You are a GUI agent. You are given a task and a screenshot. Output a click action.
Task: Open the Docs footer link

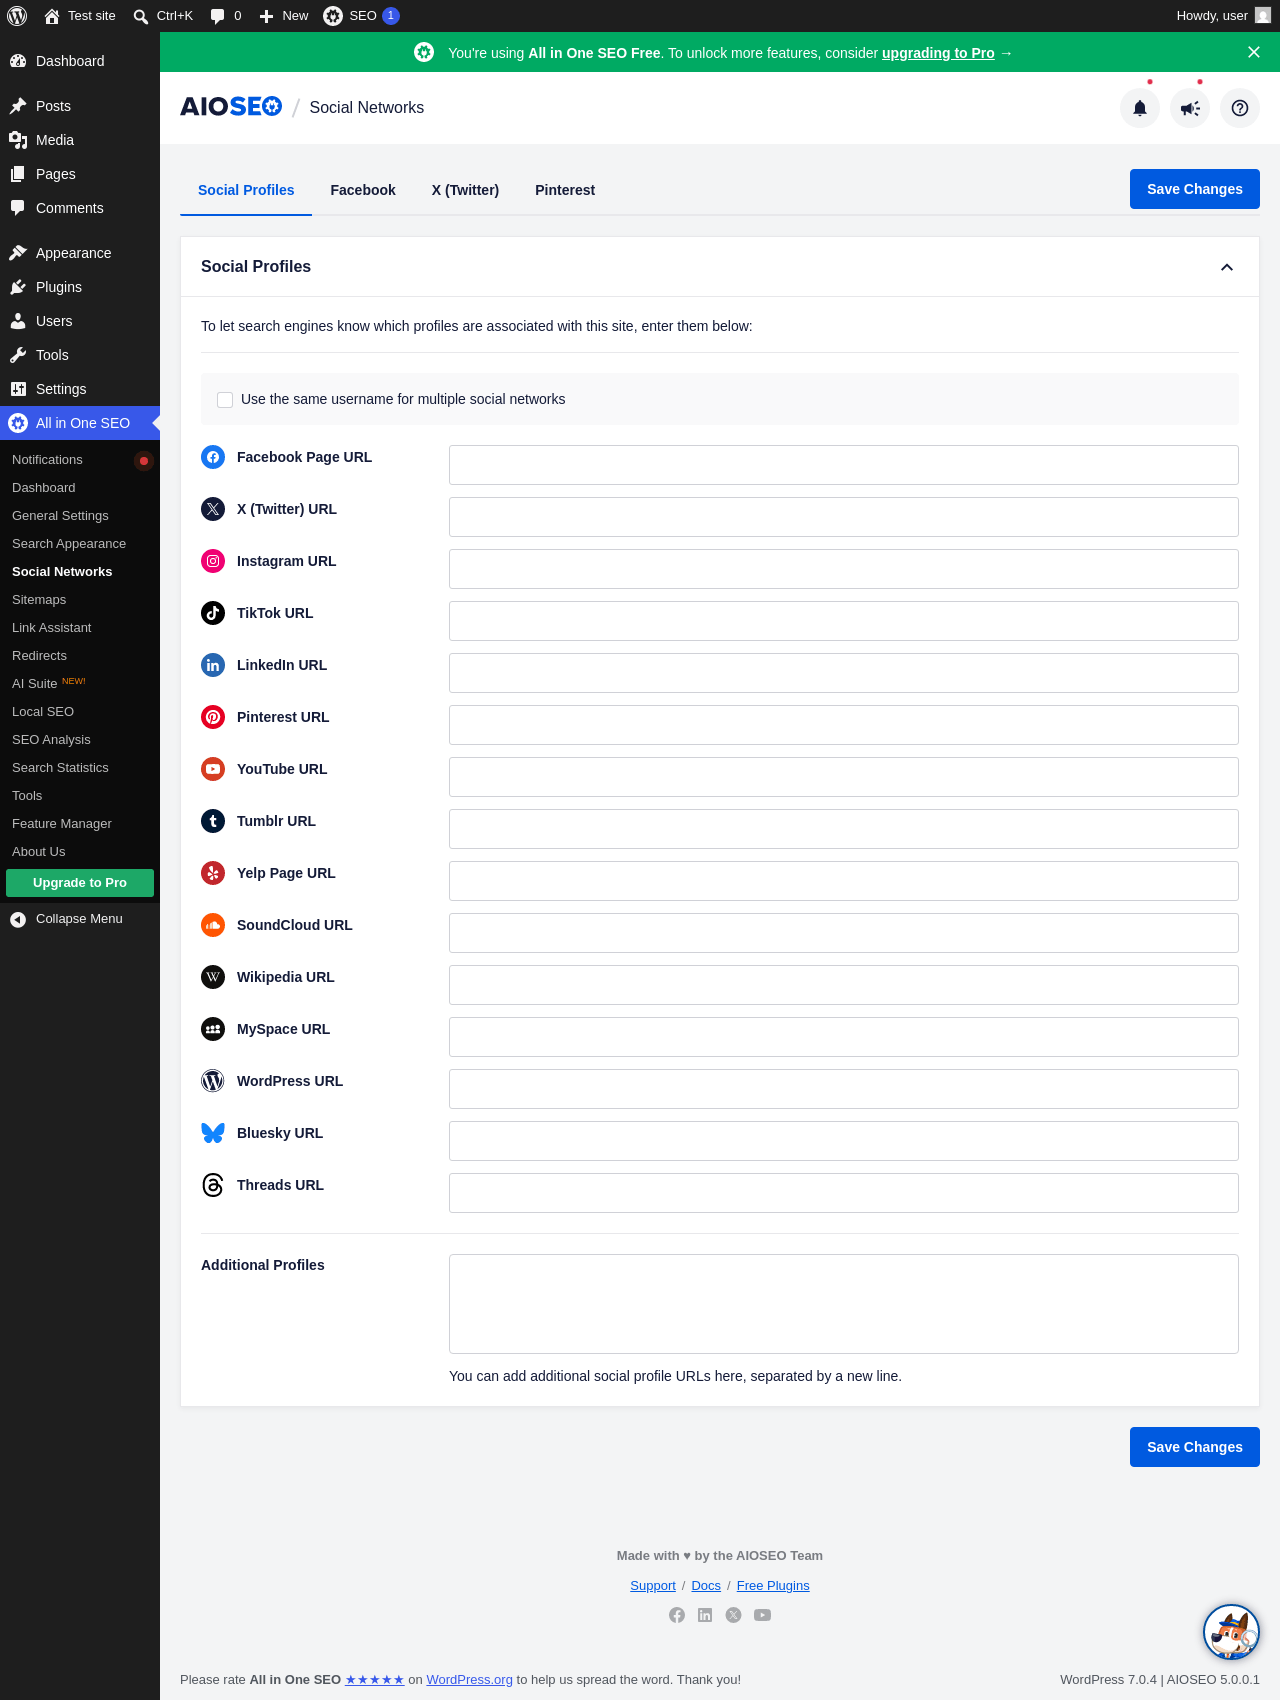706,1586
